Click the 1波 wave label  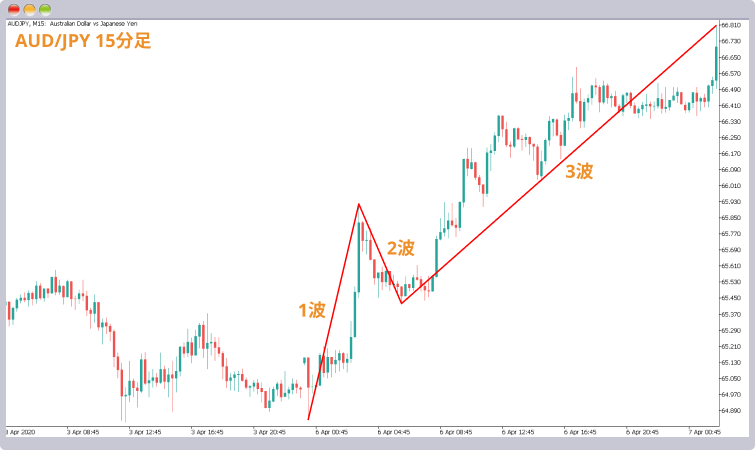click(312, 310)
